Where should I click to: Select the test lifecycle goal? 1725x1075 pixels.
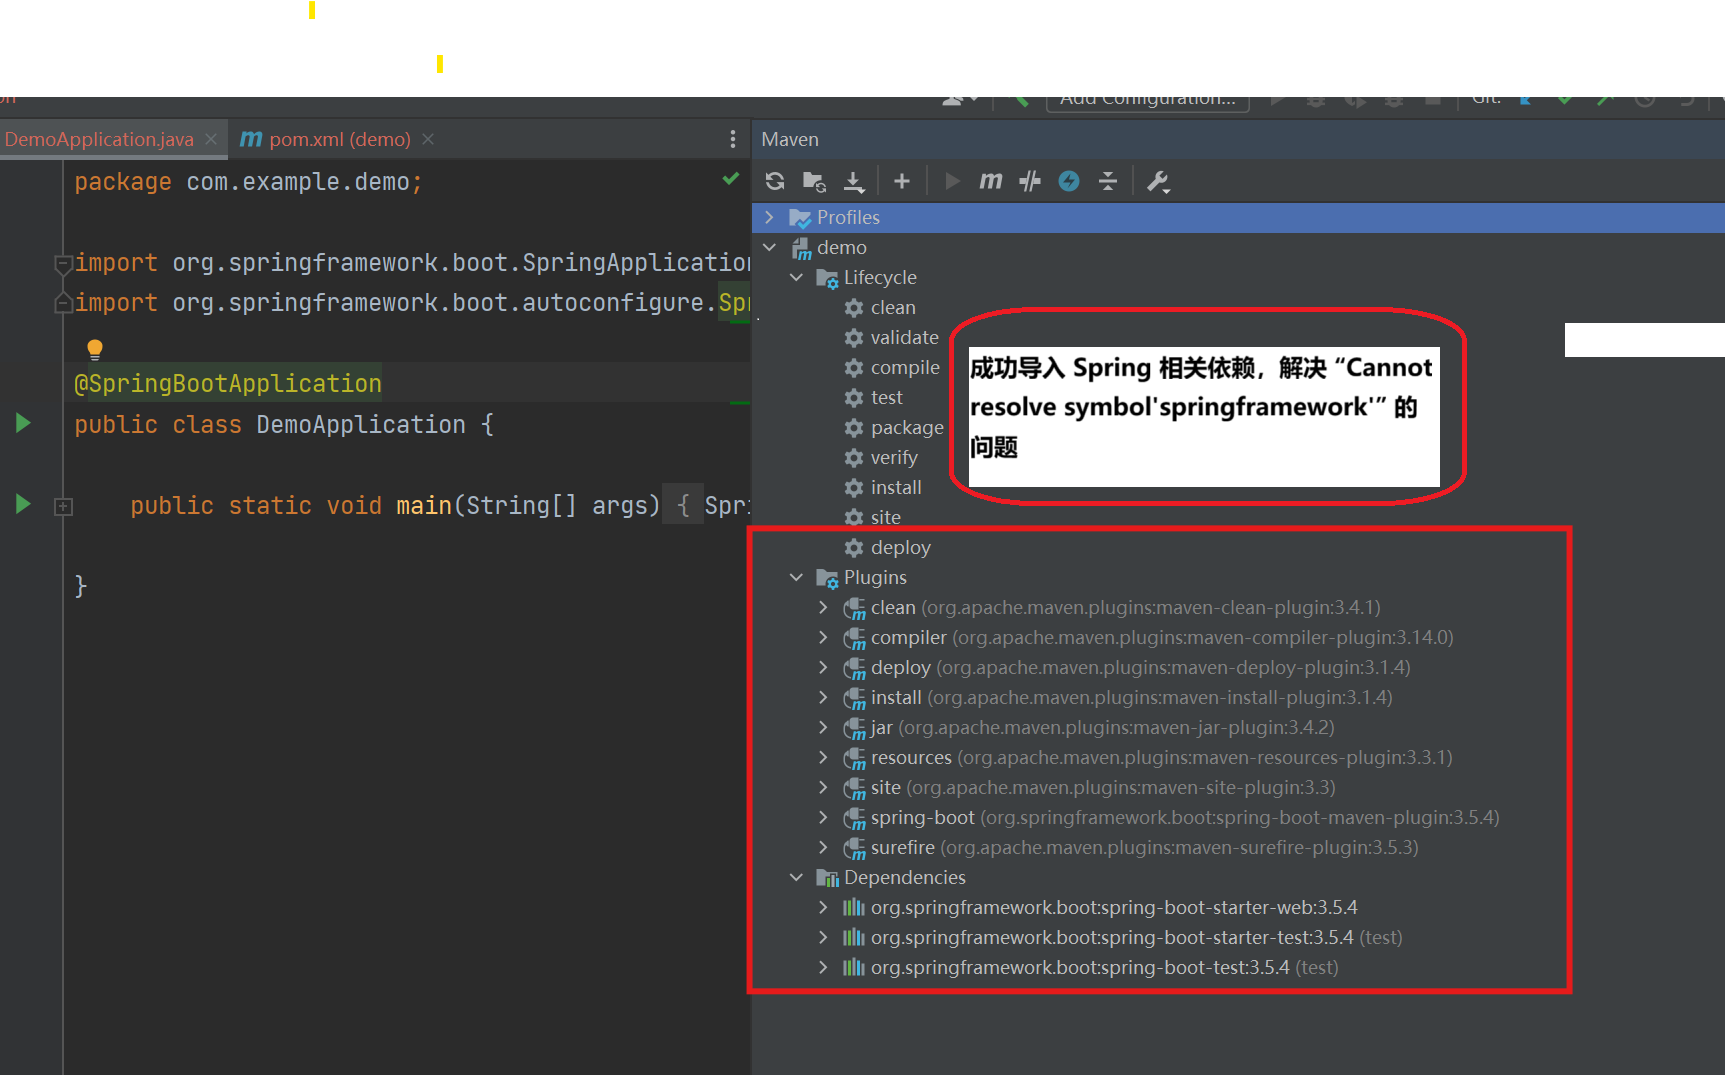point(874,397)
